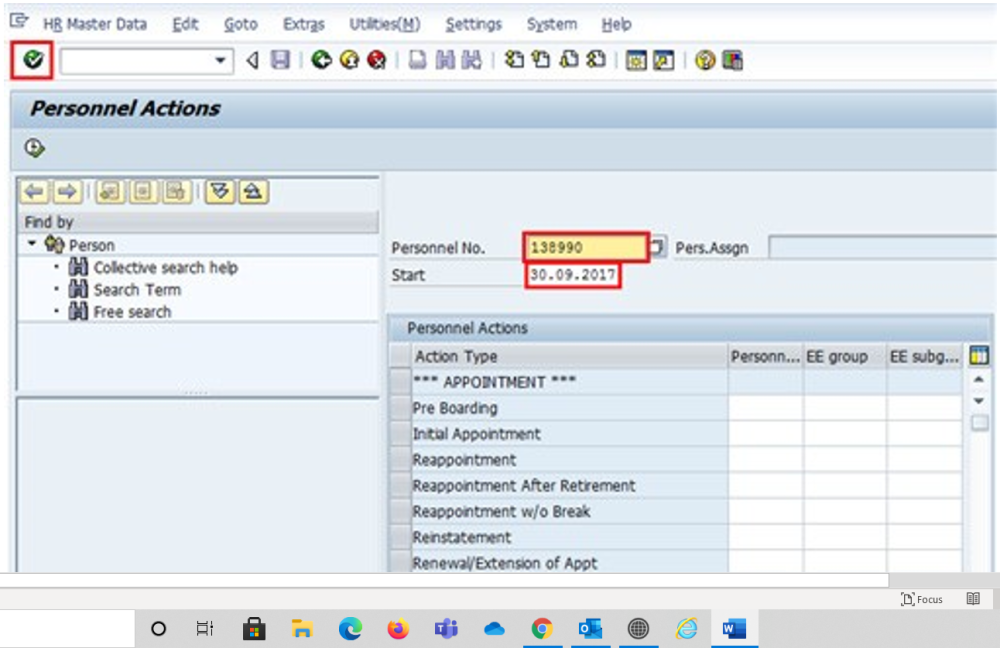
Task: Select the Pre Boarding row selector
Action: click(400, 408)
